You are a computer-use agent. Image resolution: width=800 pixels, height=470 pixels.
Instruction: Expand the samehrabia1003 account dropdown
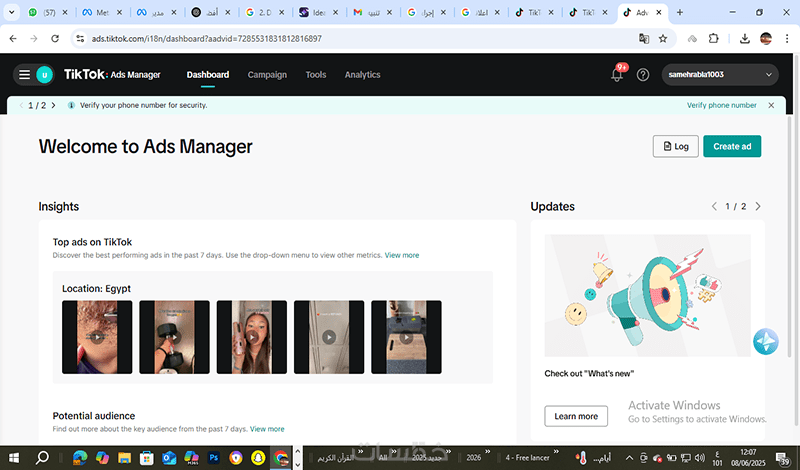720,75
